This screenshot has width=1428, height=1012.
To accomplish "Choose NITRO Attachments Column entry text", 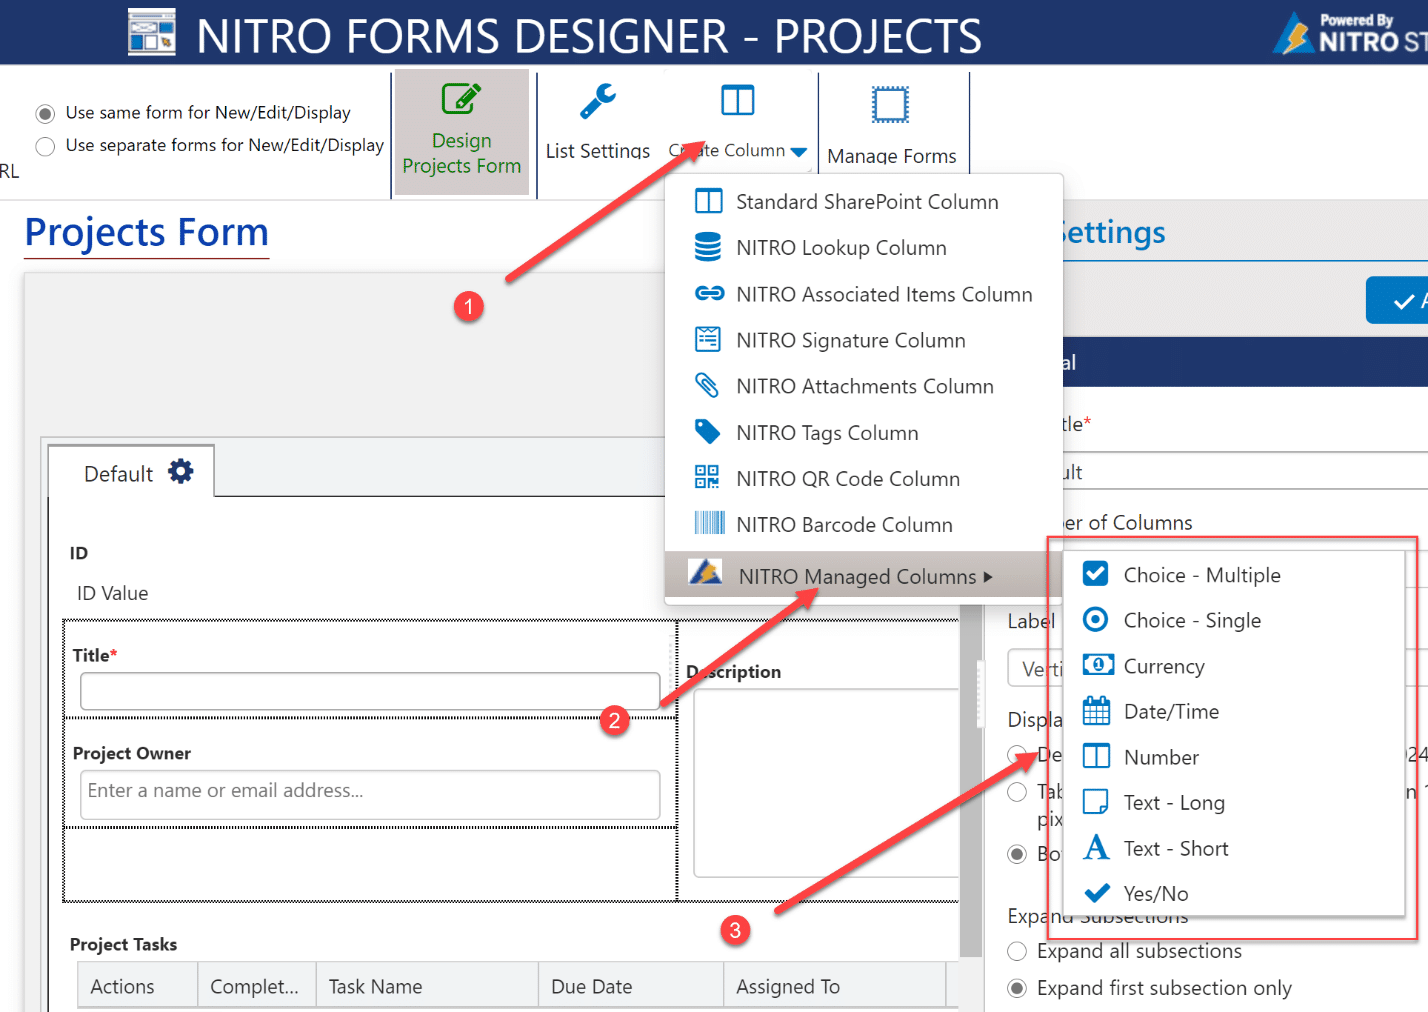I will tap(865, 386).
